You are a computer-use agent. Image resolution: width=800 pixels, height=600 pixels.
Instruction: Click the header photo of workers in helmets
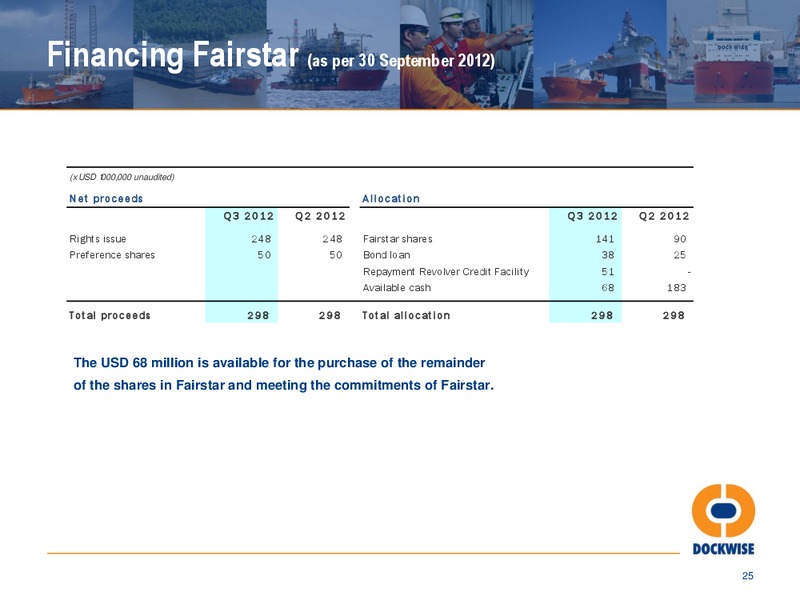[466, 54]
